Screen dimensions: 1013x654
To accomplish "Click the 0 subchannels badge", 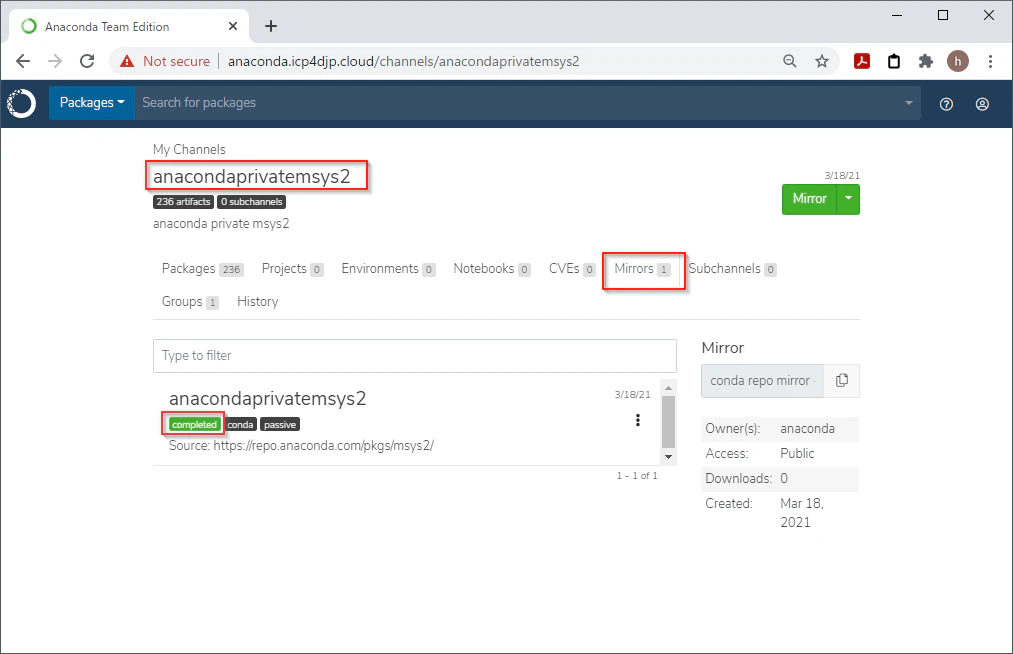I will point(252,202).
